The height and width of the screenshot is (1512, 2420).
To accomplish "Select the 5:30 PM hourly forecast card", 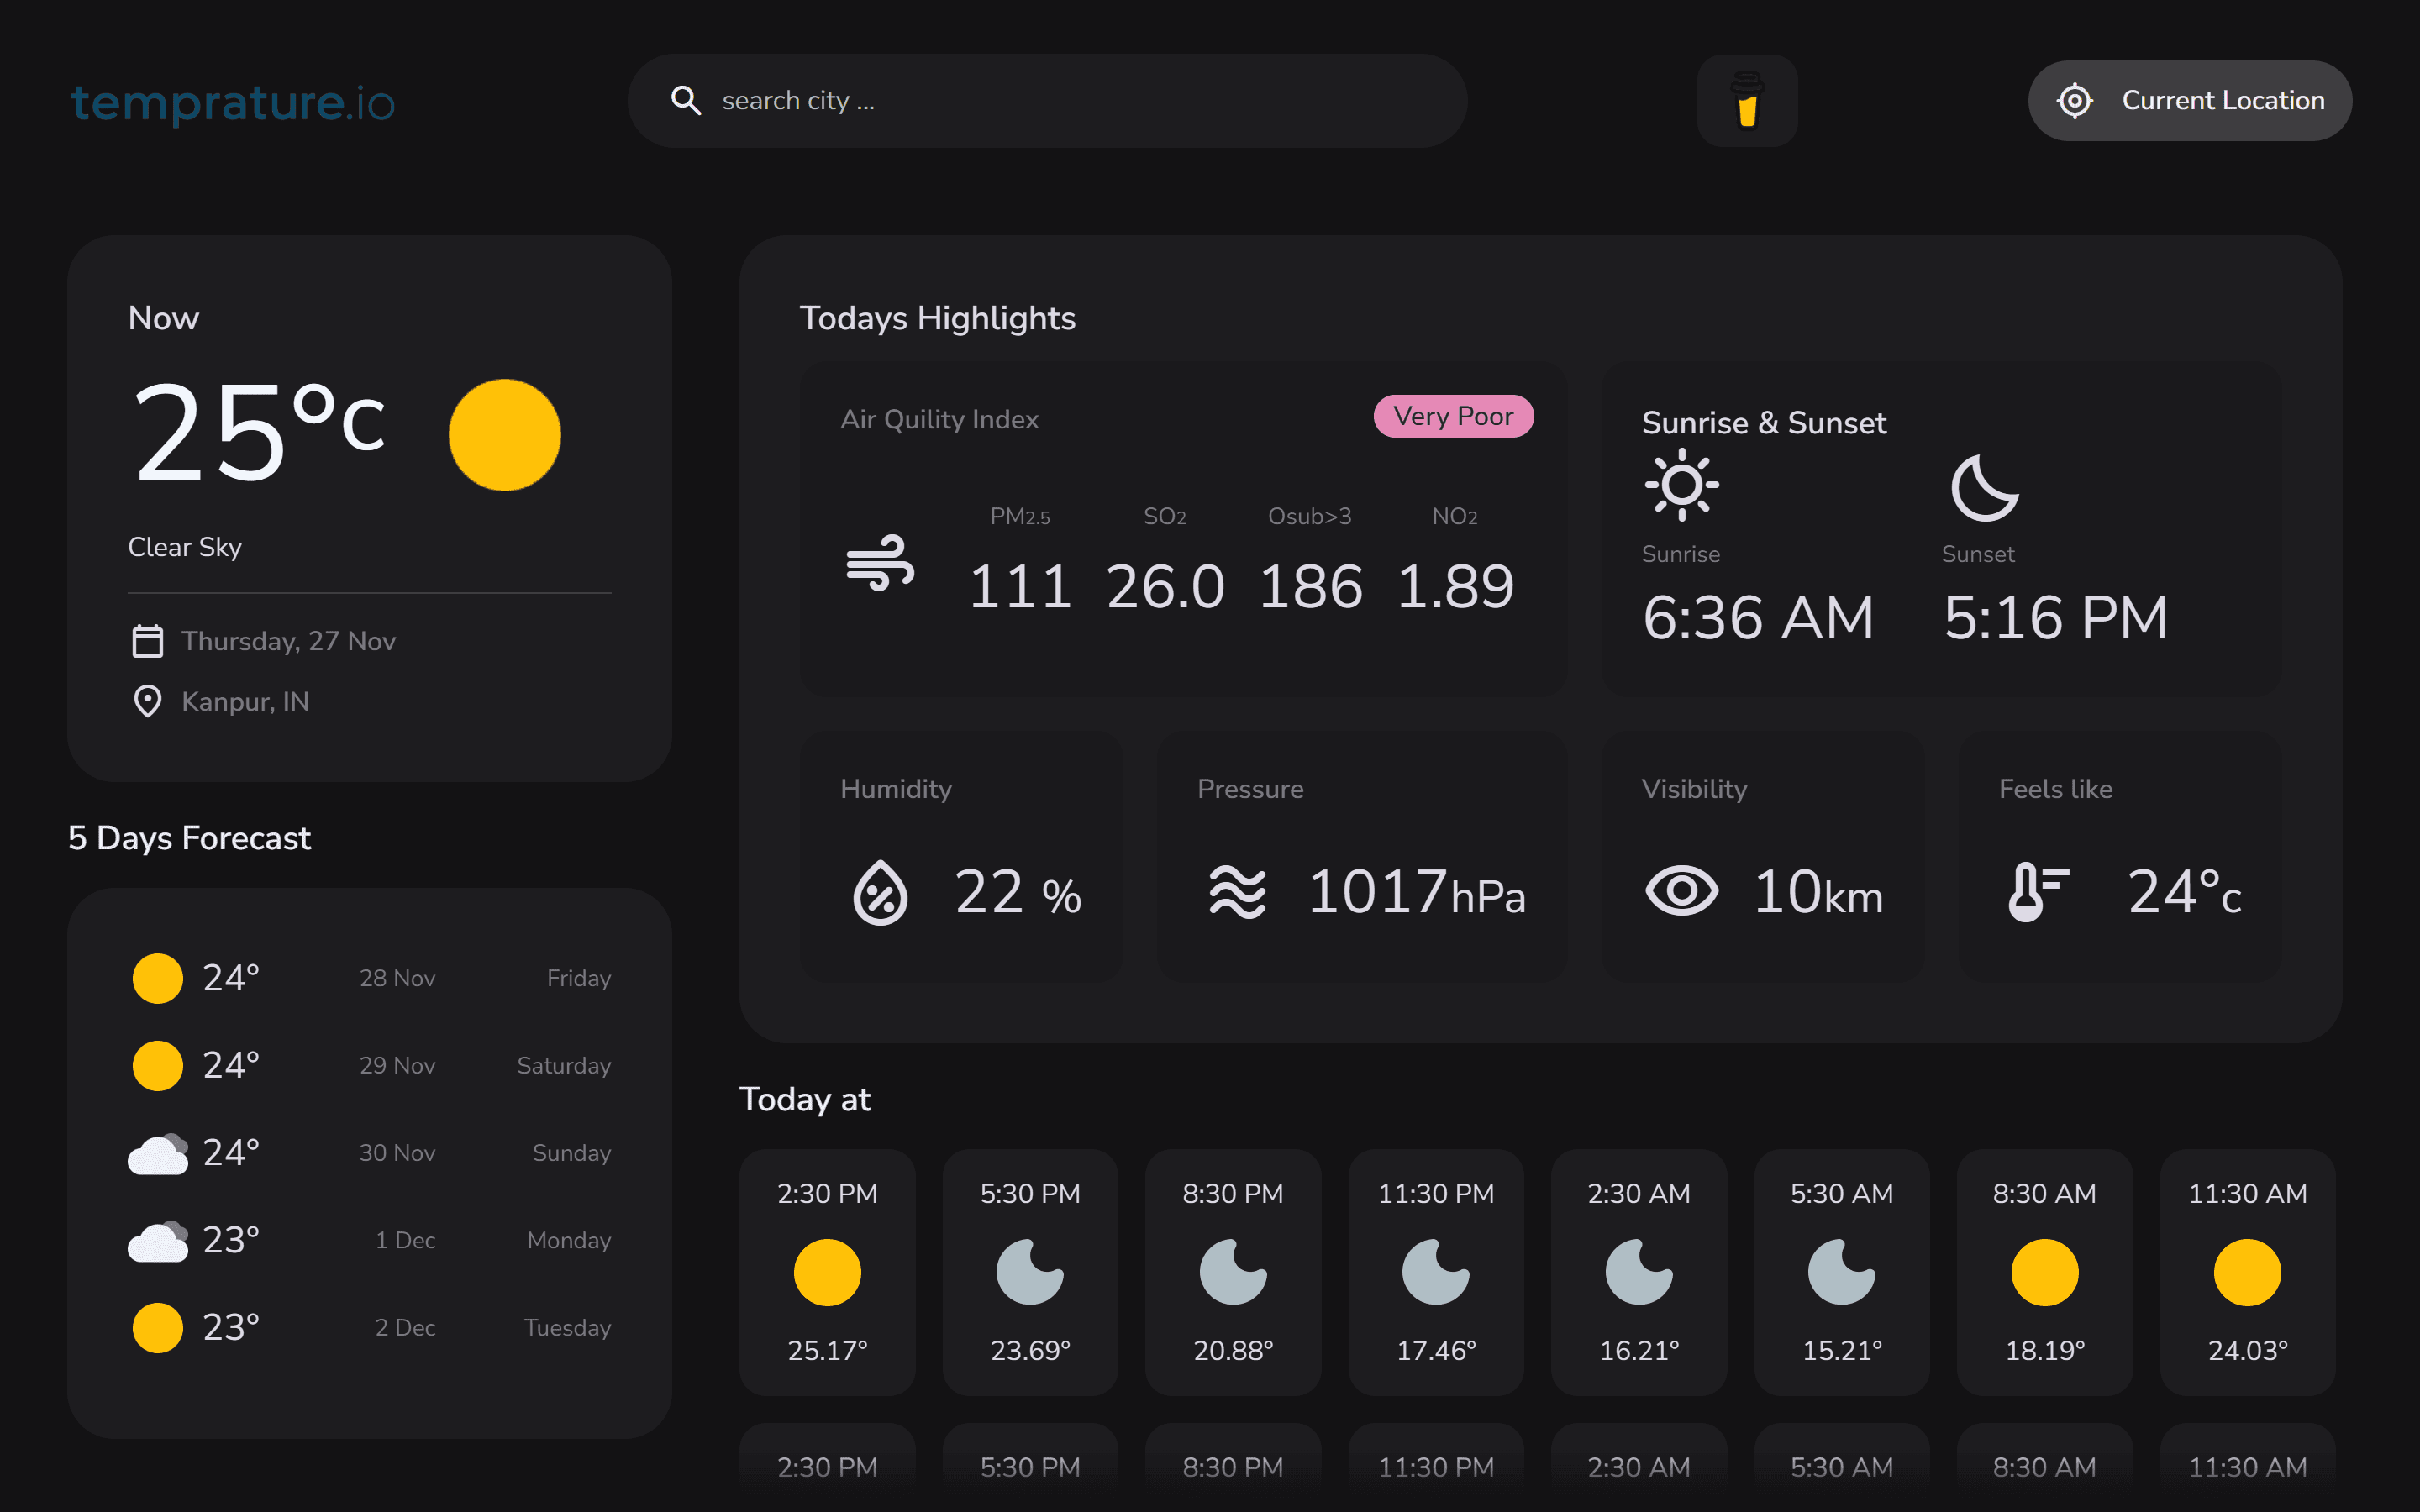I will click(1030, 1271).
